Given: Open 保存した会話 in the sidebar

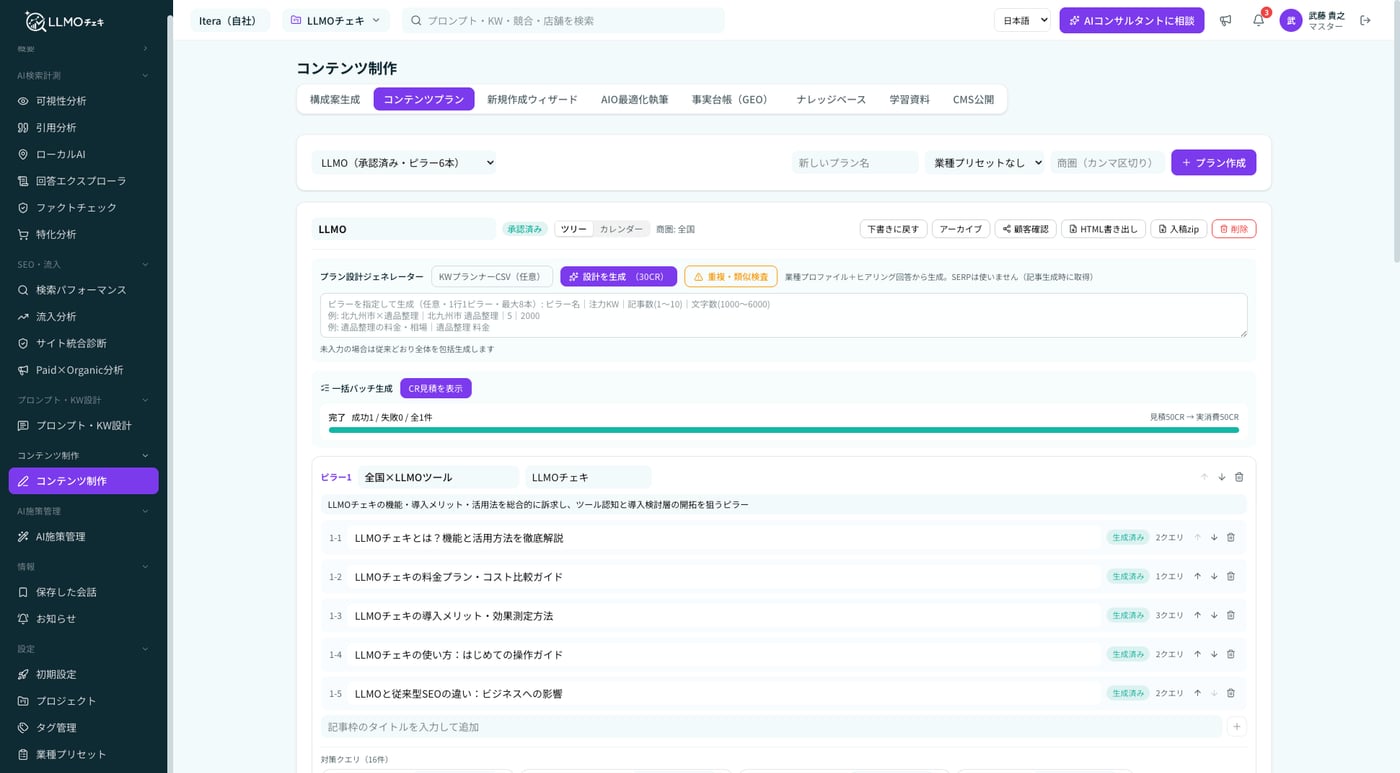Looking at the screenshot, I should pos(83,592).
